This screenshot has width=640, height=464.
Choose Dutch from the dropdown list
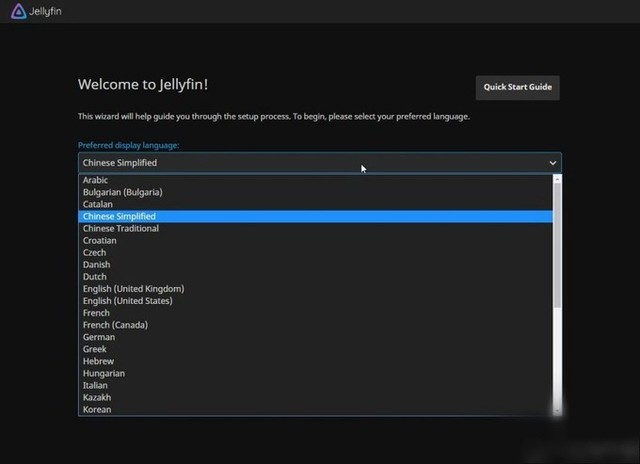(315, 277)
